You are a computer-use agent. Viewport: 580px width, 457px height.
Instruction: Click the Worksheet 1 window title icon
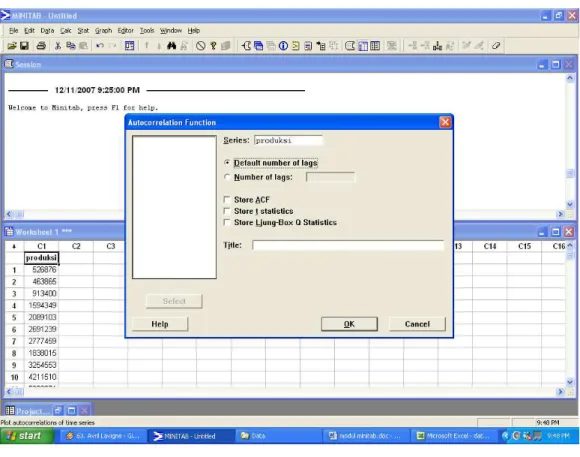[9, 232]
